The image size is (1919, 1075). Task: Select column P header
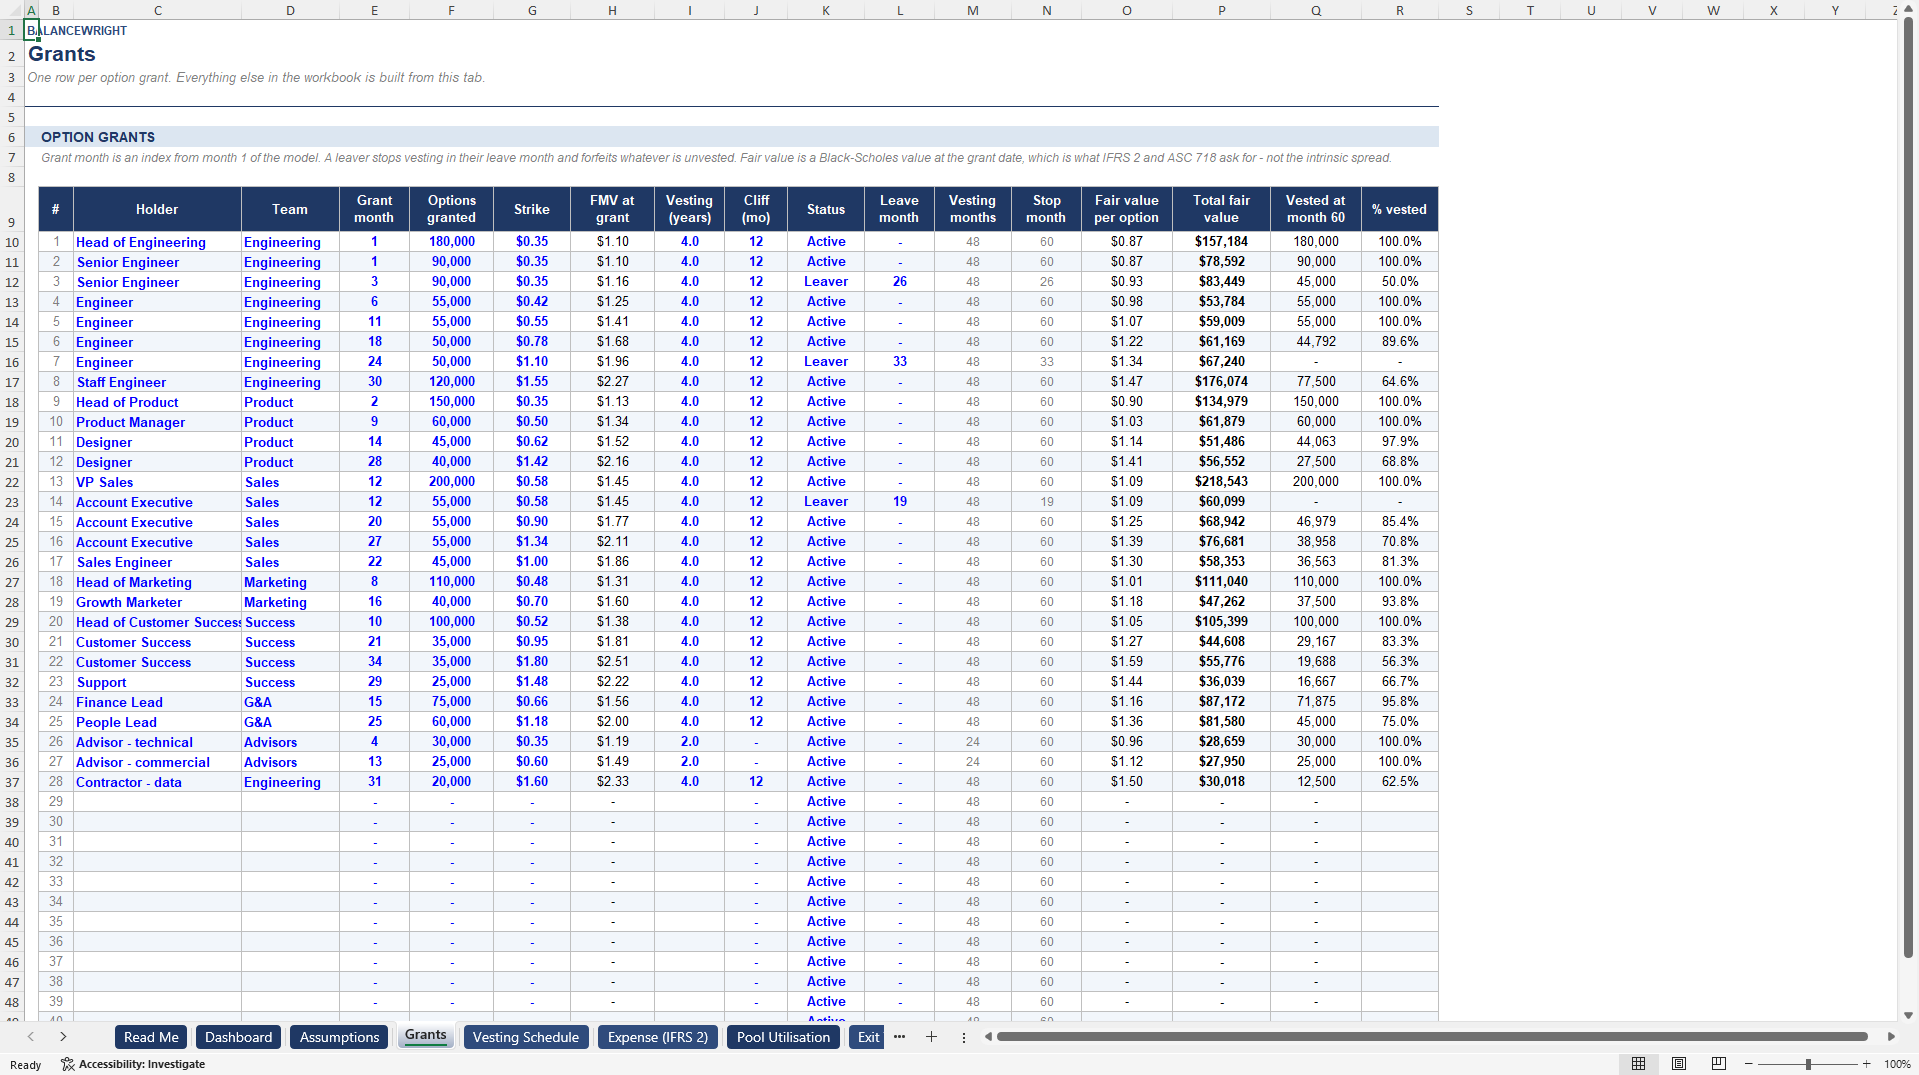point(1221,10)
